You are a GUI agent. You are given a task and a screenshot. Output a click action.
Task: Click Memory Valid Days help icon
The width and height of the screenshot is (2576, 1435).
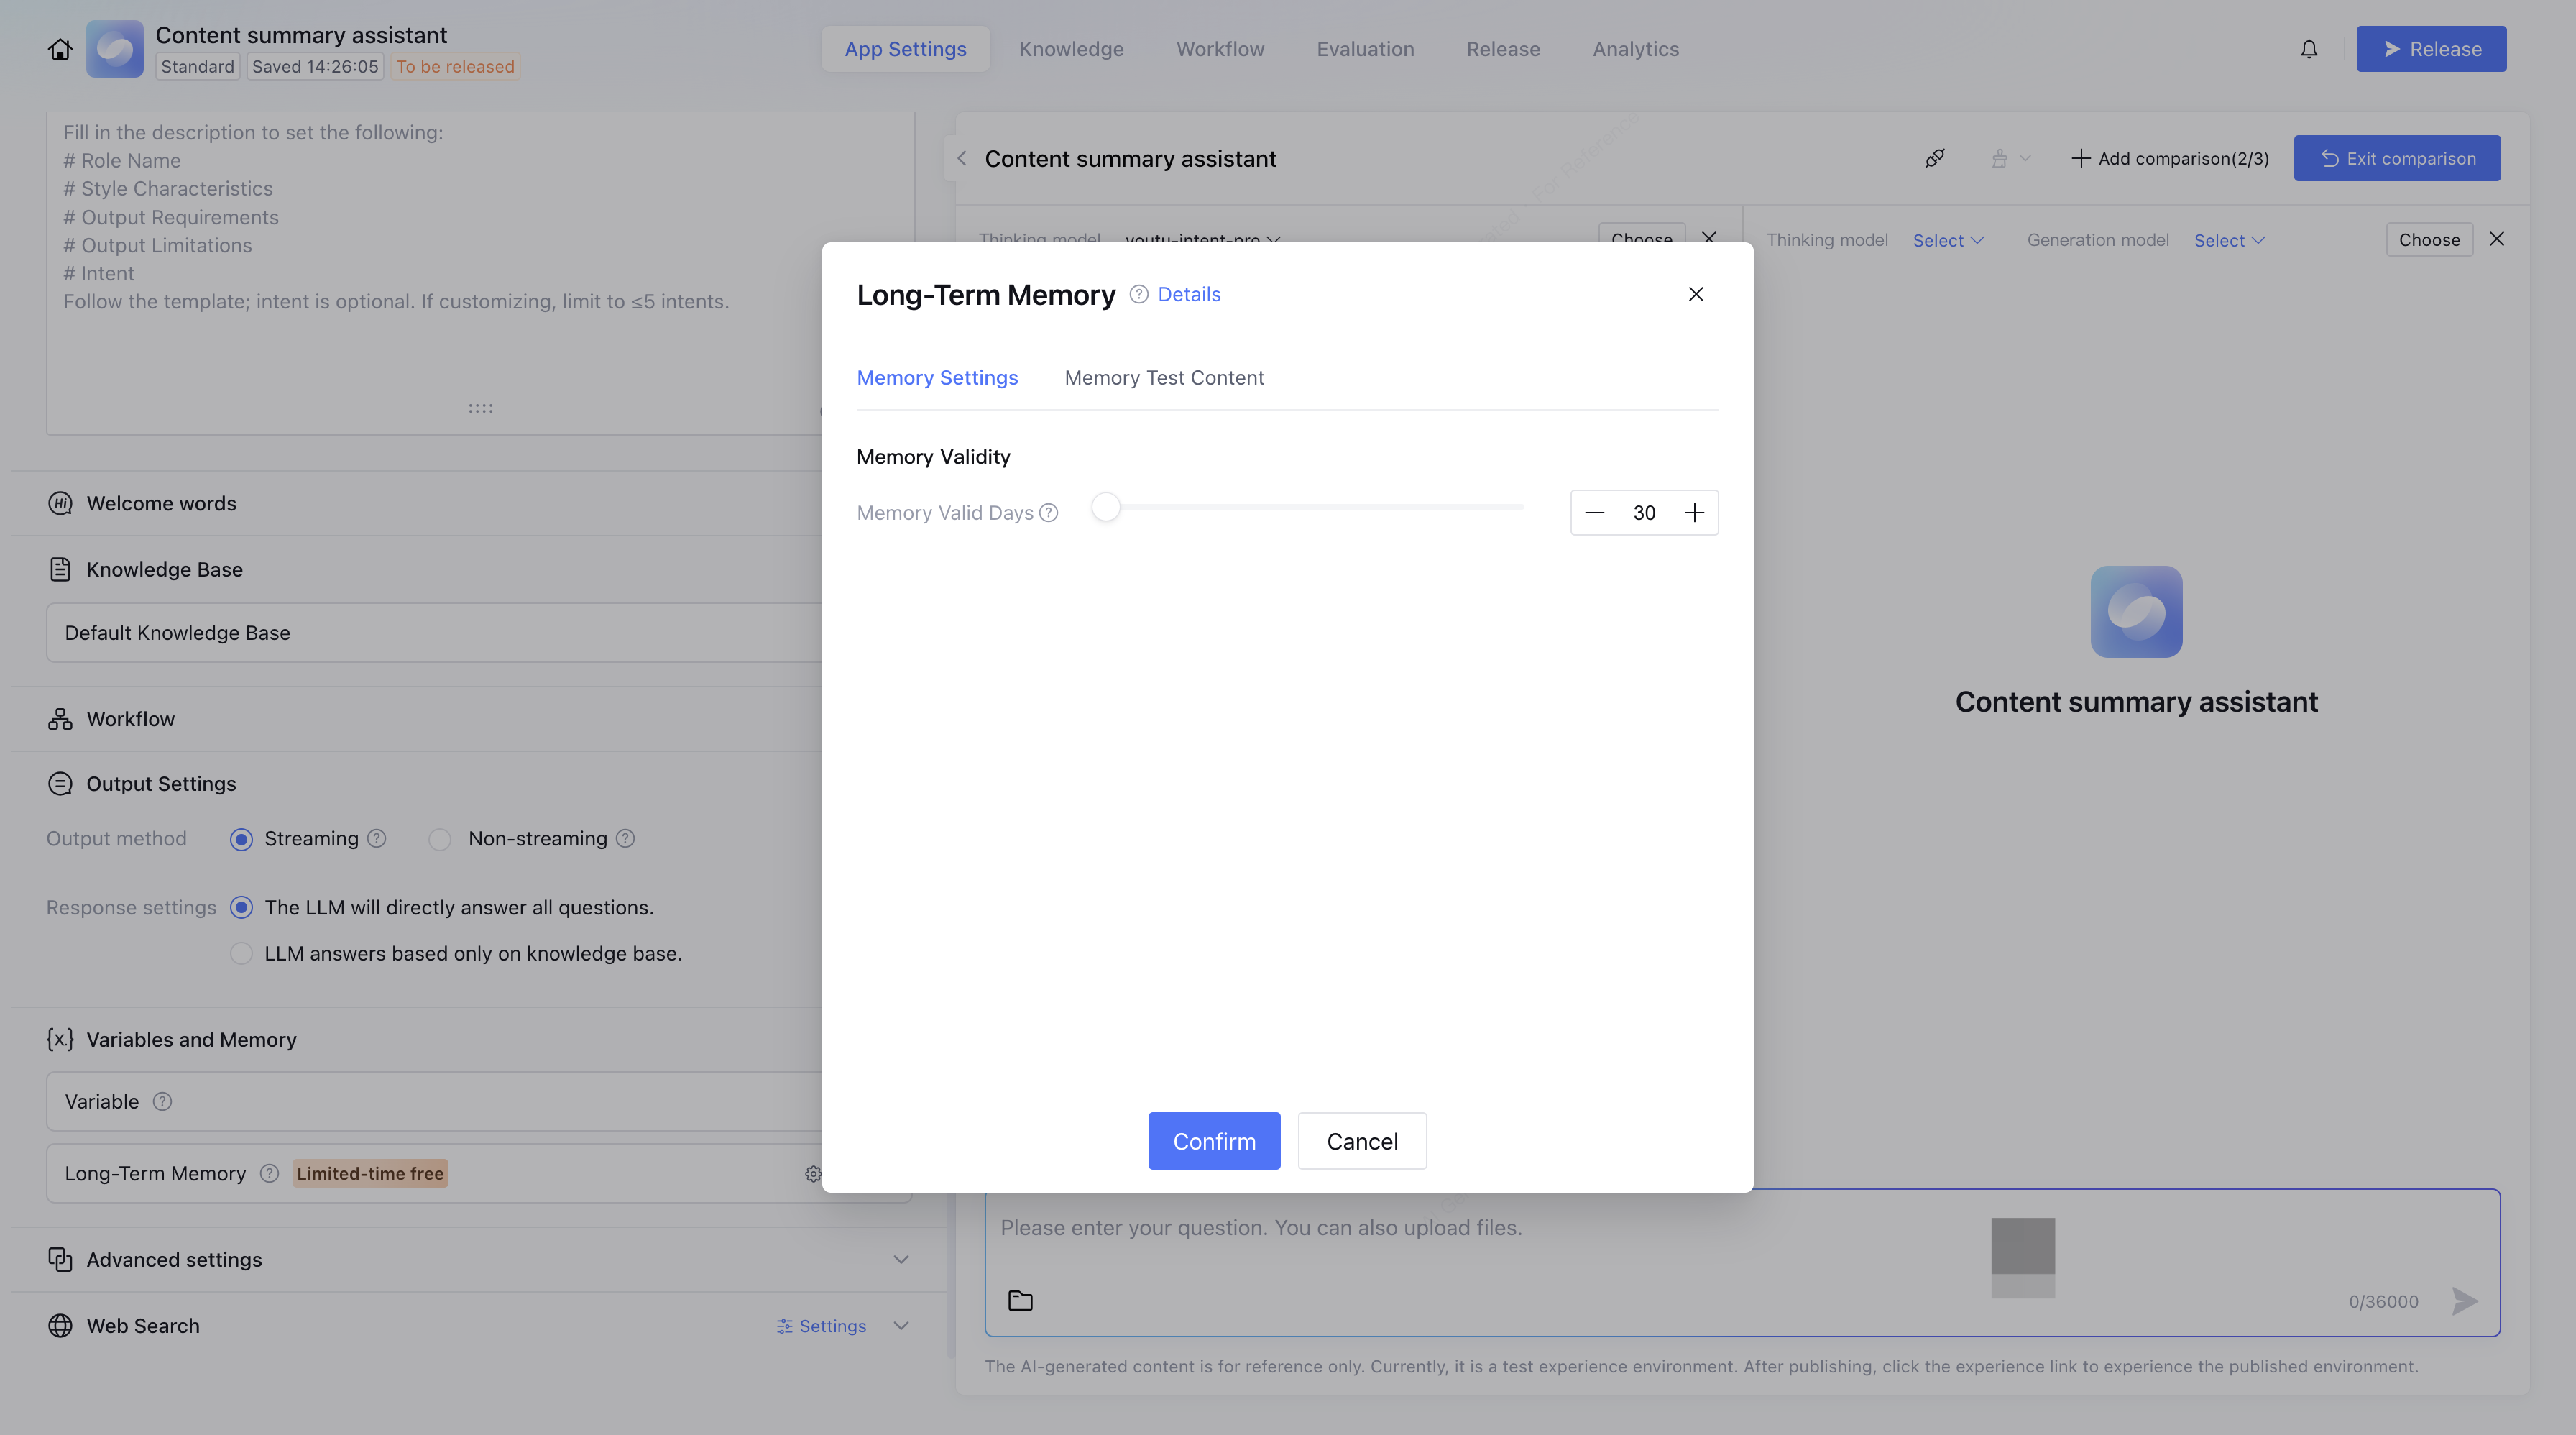pos(1048,513)
